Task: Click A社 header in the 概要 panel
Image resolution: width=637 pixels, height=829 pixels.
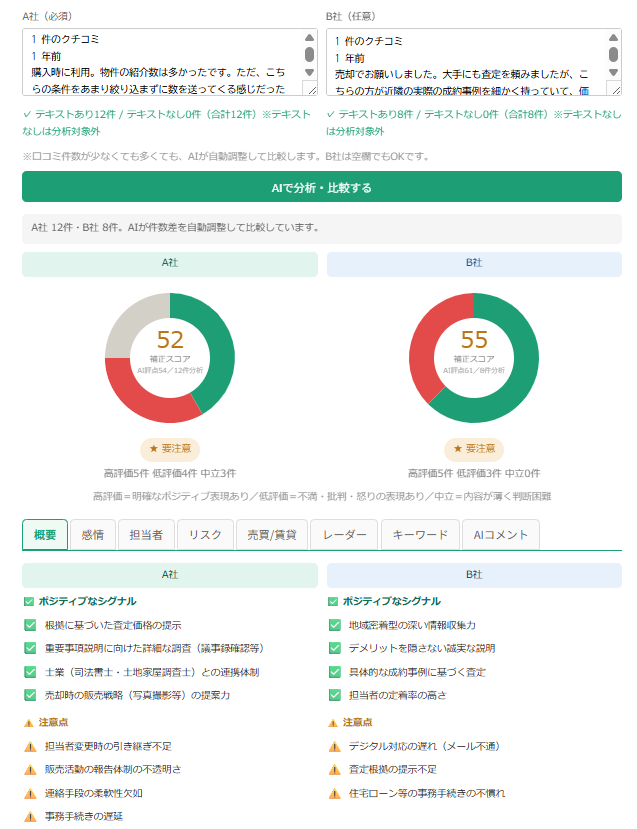Action: [170, 575]
